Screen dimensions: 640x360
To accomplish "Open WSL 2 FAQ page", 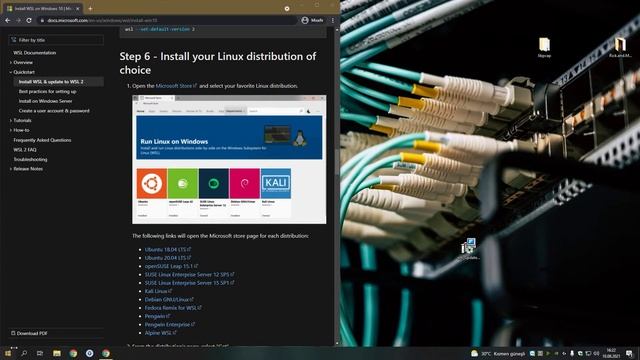I will click(x=25, y=150).
